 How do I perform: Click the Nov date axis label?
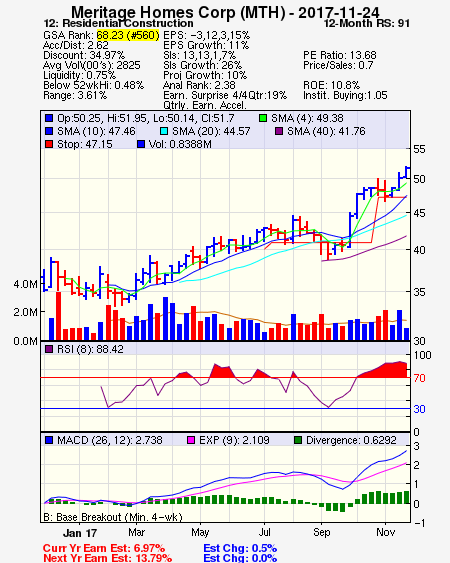point(385,532)
